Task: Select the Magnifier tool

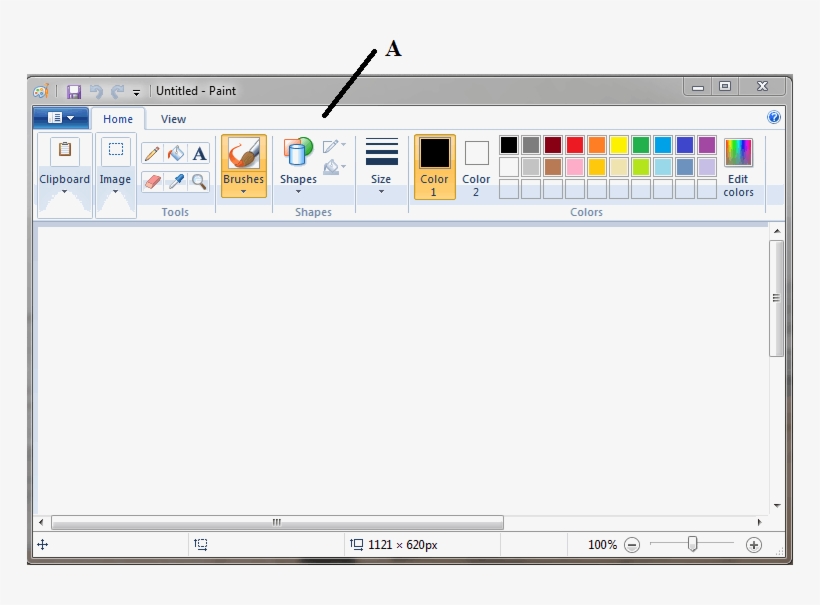Action: point(198,182)
